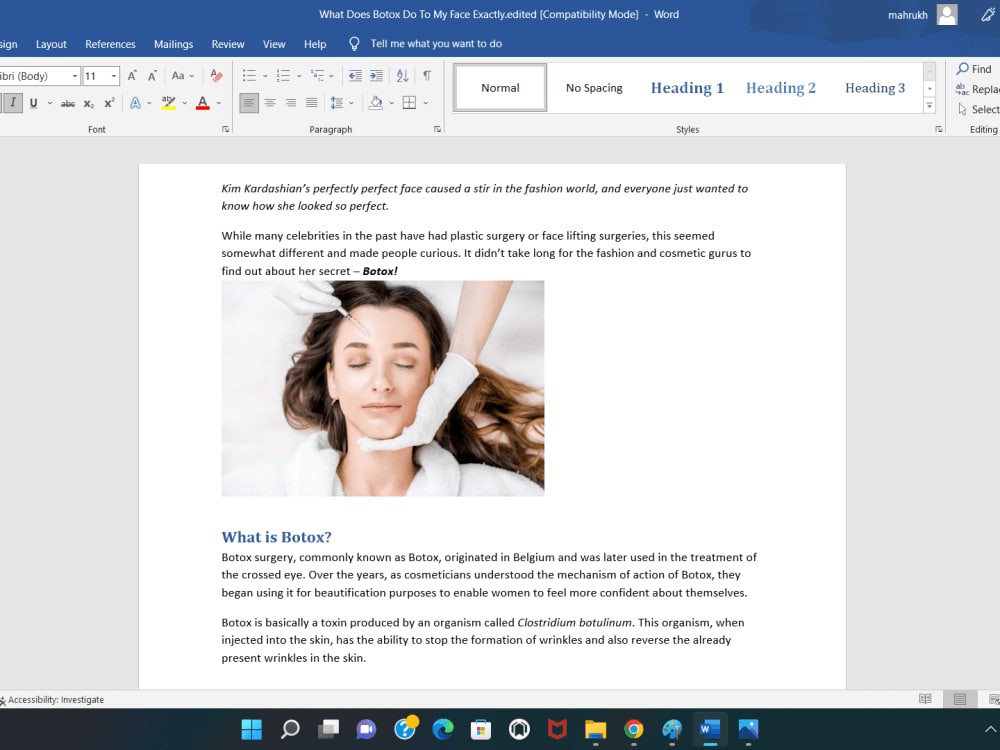Toggle italic formatting
Image resolution: width=1000 pixels, height=750 pixels.
[13, 103]
